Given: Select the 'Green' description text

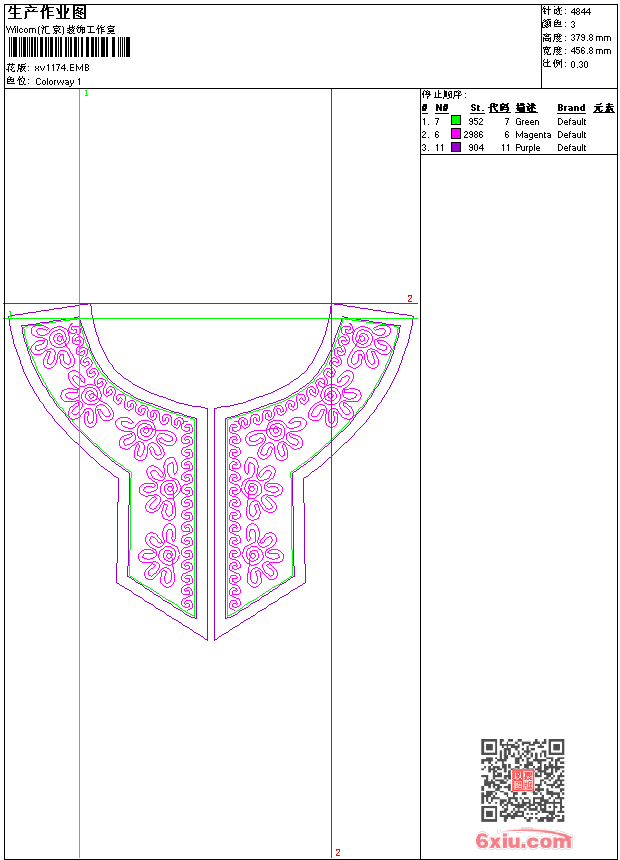Looking at the screenshot, I should 527,122.
